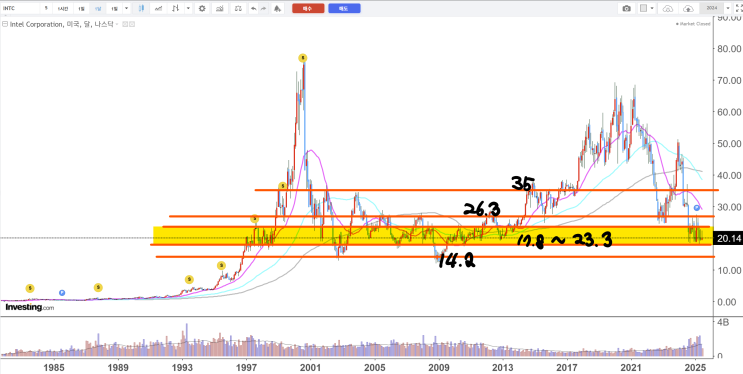The image size is (743, 374).
Task: Open the alert icon right of redo
Action: click(277, 9)
